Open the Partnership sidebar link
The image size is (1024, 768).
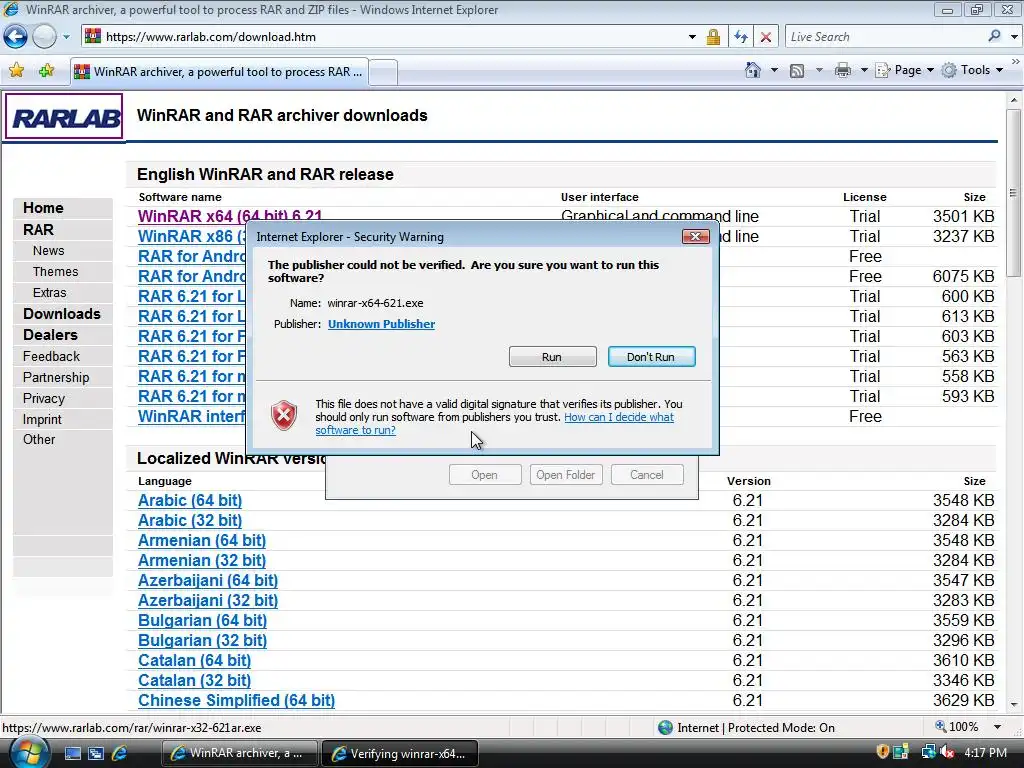(x=56, y=377)
